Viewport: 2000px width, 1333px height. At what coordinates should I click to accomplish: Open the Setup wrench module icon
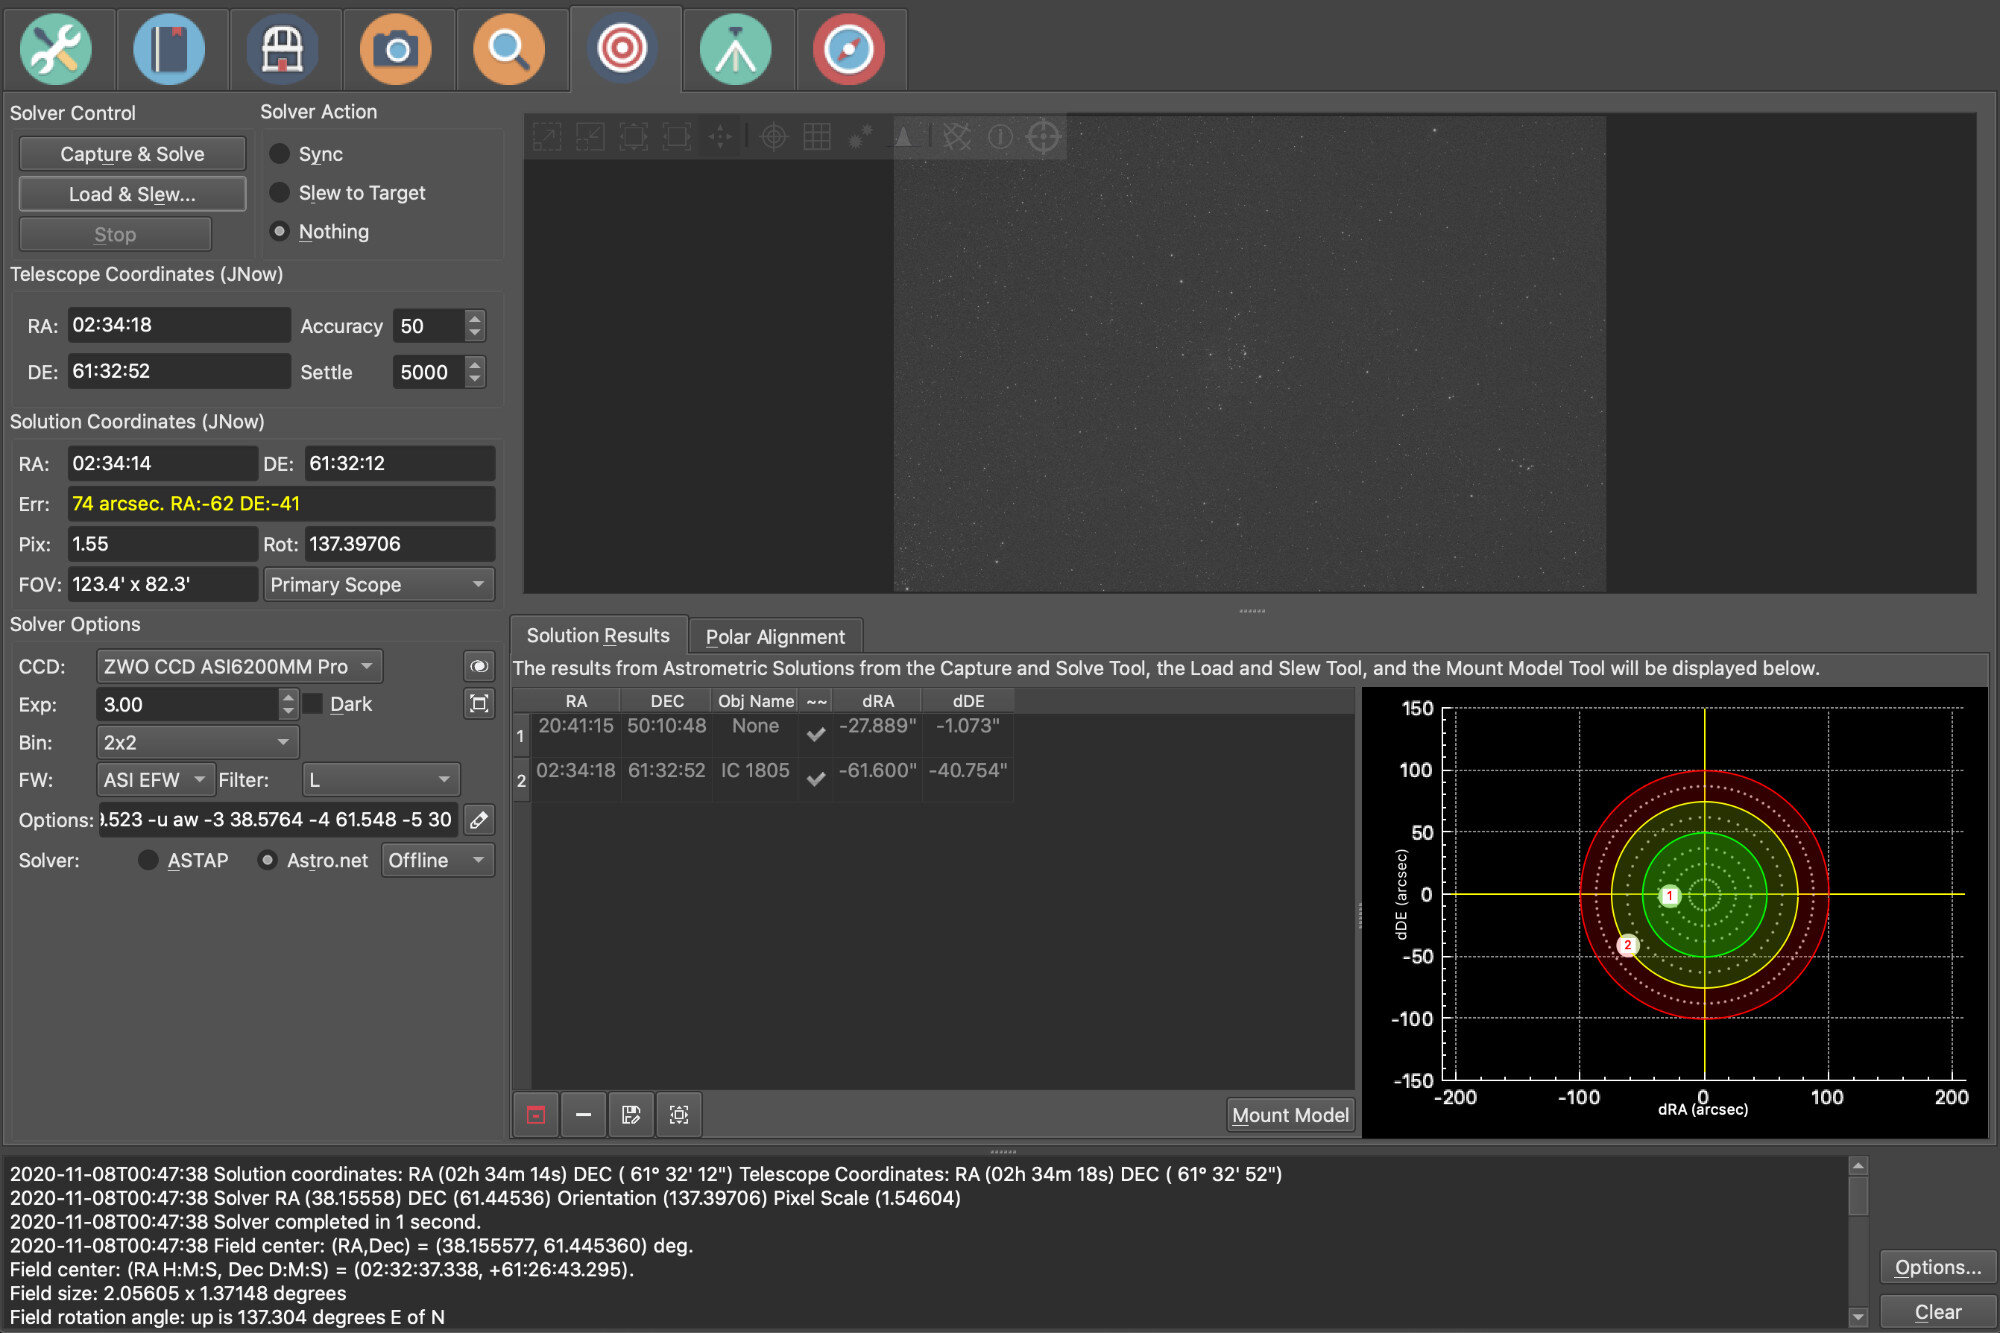[56, 49]
